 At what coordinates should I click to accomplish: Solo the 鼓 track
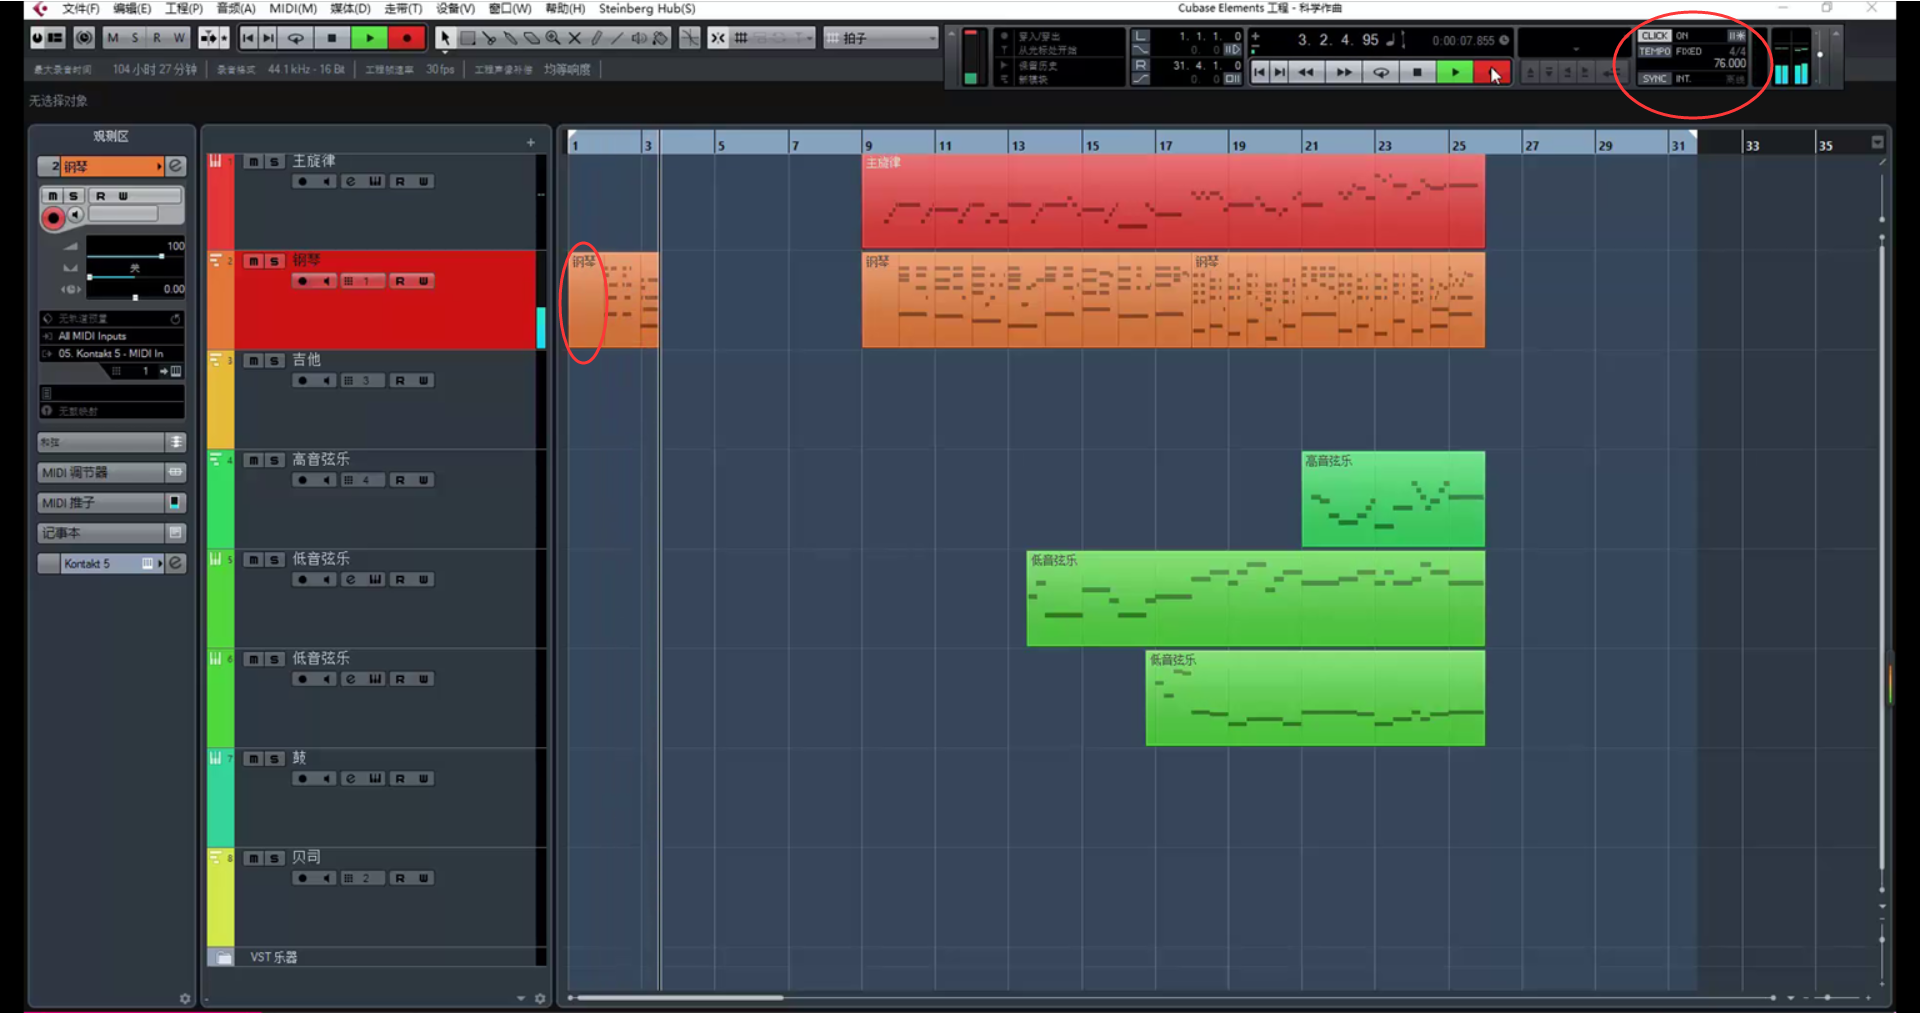(x=274, y=759)
